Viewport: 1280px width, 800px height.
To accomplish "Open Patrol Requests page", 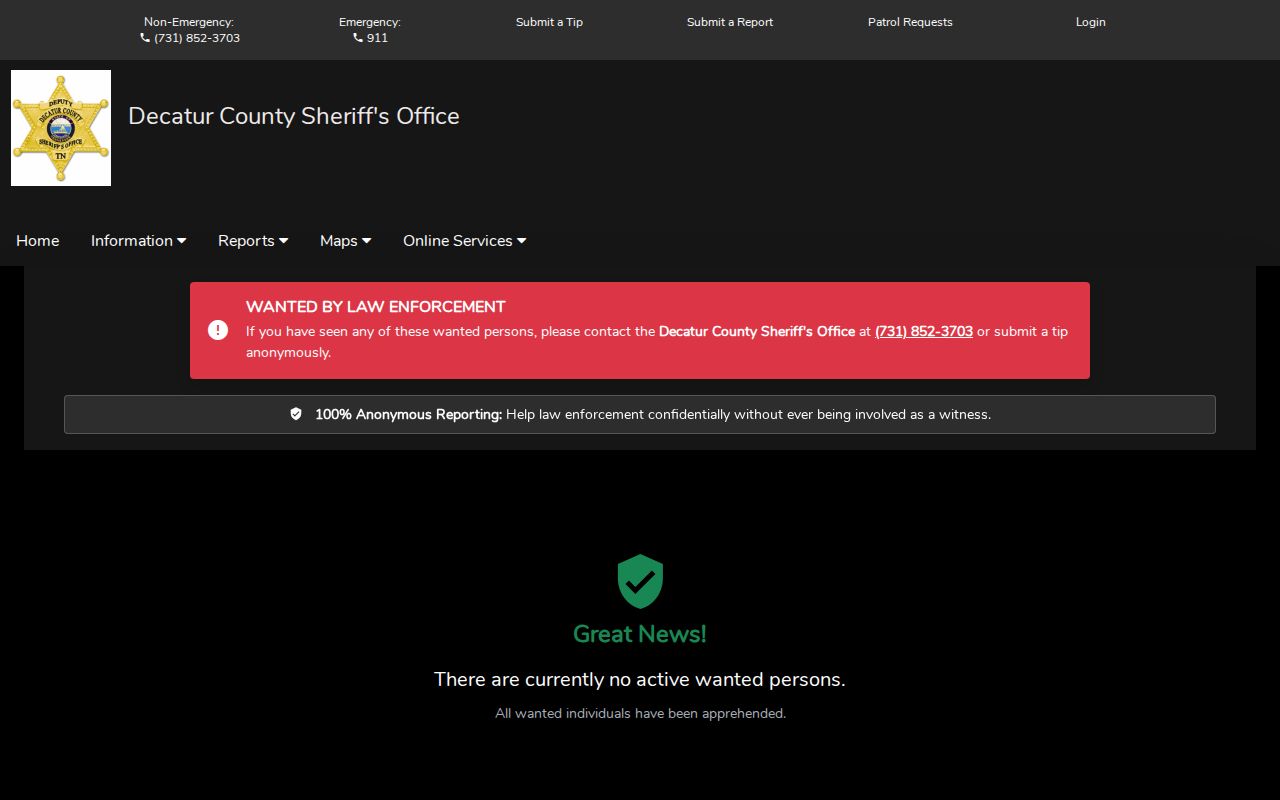I will click(910, 22).
